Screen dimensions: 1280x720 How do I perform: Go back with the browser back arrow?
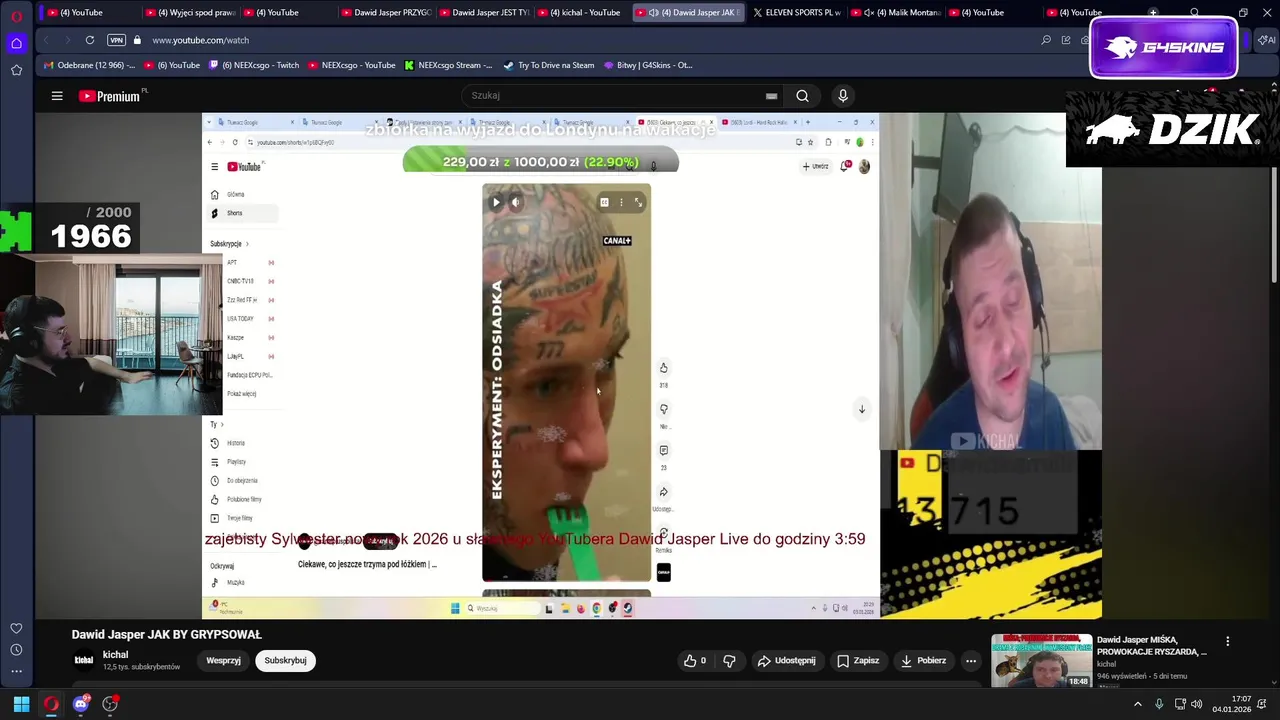pyautogui.click(x=46, y=40)
